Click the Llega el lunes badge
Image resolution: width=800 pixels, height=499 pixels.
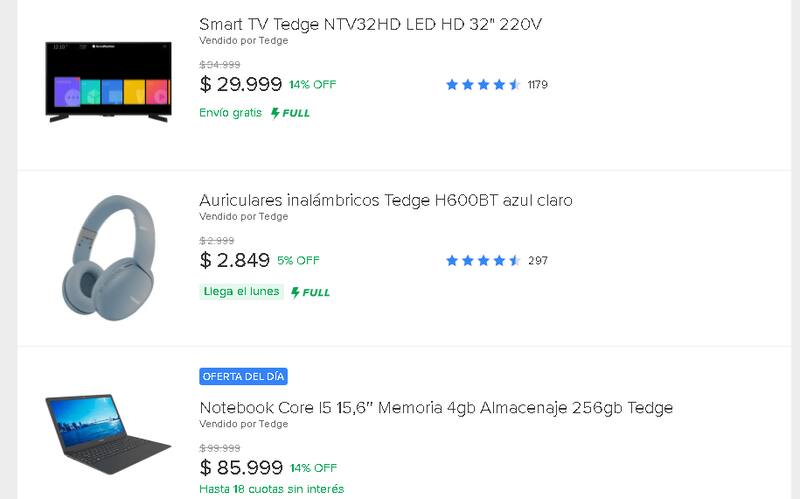tap(241, 292)
